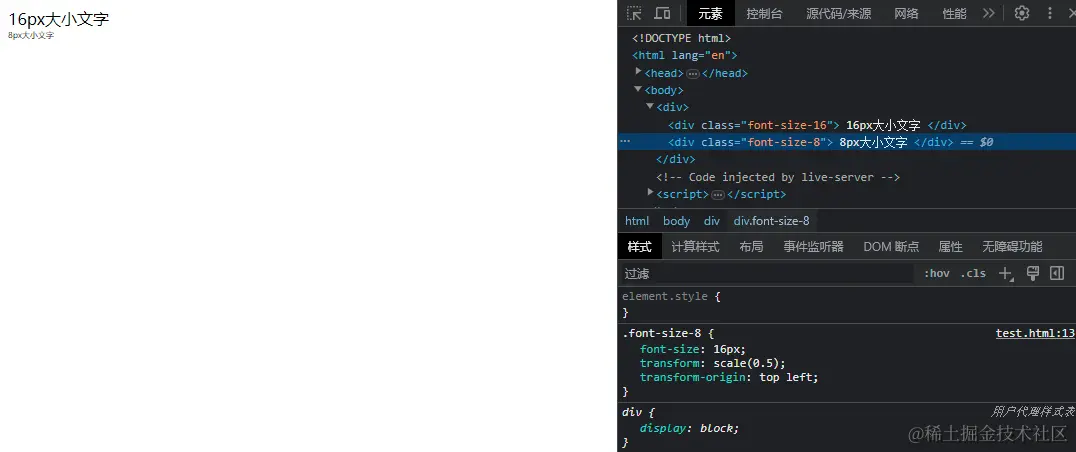Switch to the 样式 pane tab
Screen dimensions: 1076x452
tap(640, 246)
